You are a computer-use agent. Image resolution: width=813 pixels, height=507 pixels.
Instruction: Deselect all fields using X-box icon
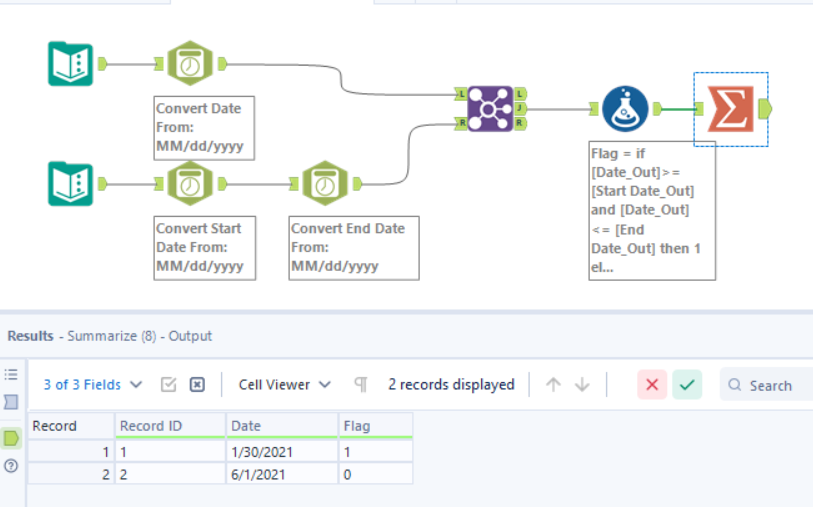(197, 385)
